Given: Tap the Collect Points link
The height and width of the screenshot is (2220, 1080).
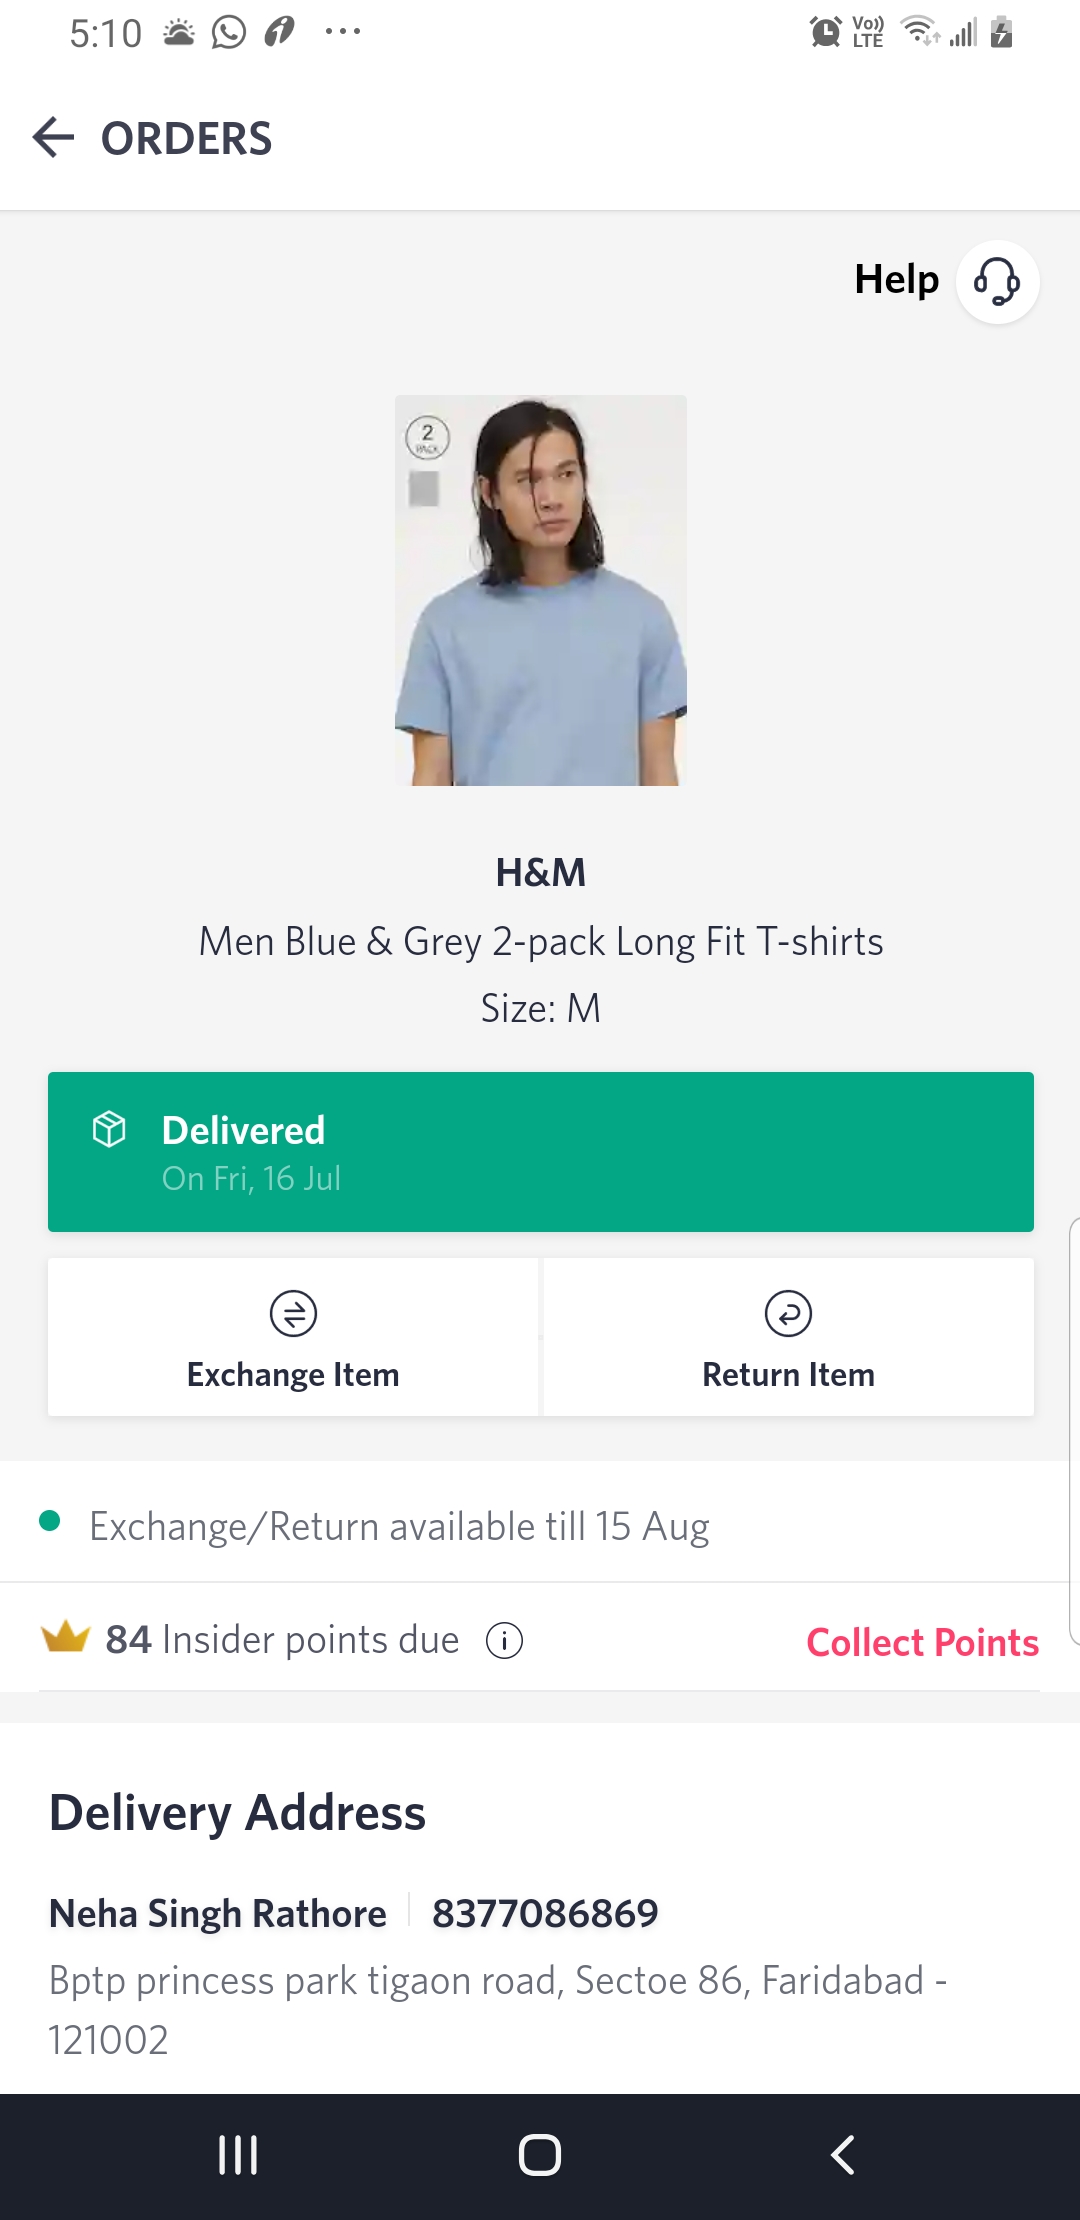Looking at the screenshot, I should (x=922, y=1643).
